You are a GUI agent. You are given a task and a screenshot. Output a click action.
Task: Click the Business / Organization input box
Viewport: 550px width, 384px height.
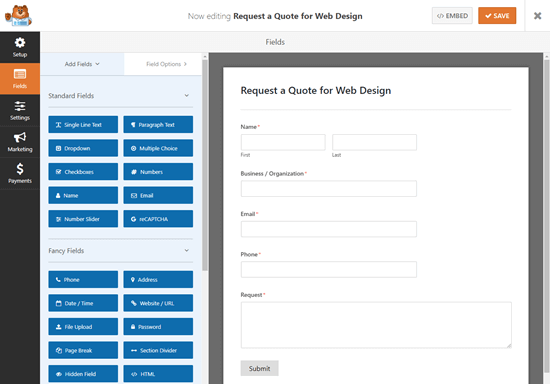click(329, 189)
